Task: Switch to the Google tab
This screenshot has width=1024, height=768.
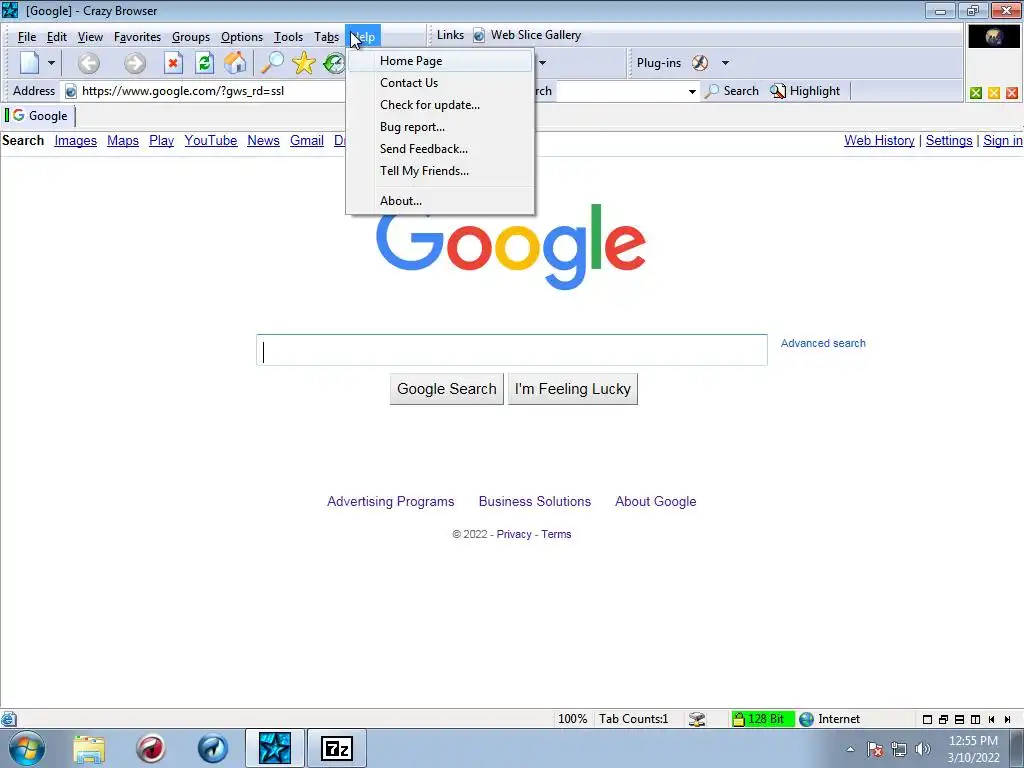Action: [x=39, y=116]
